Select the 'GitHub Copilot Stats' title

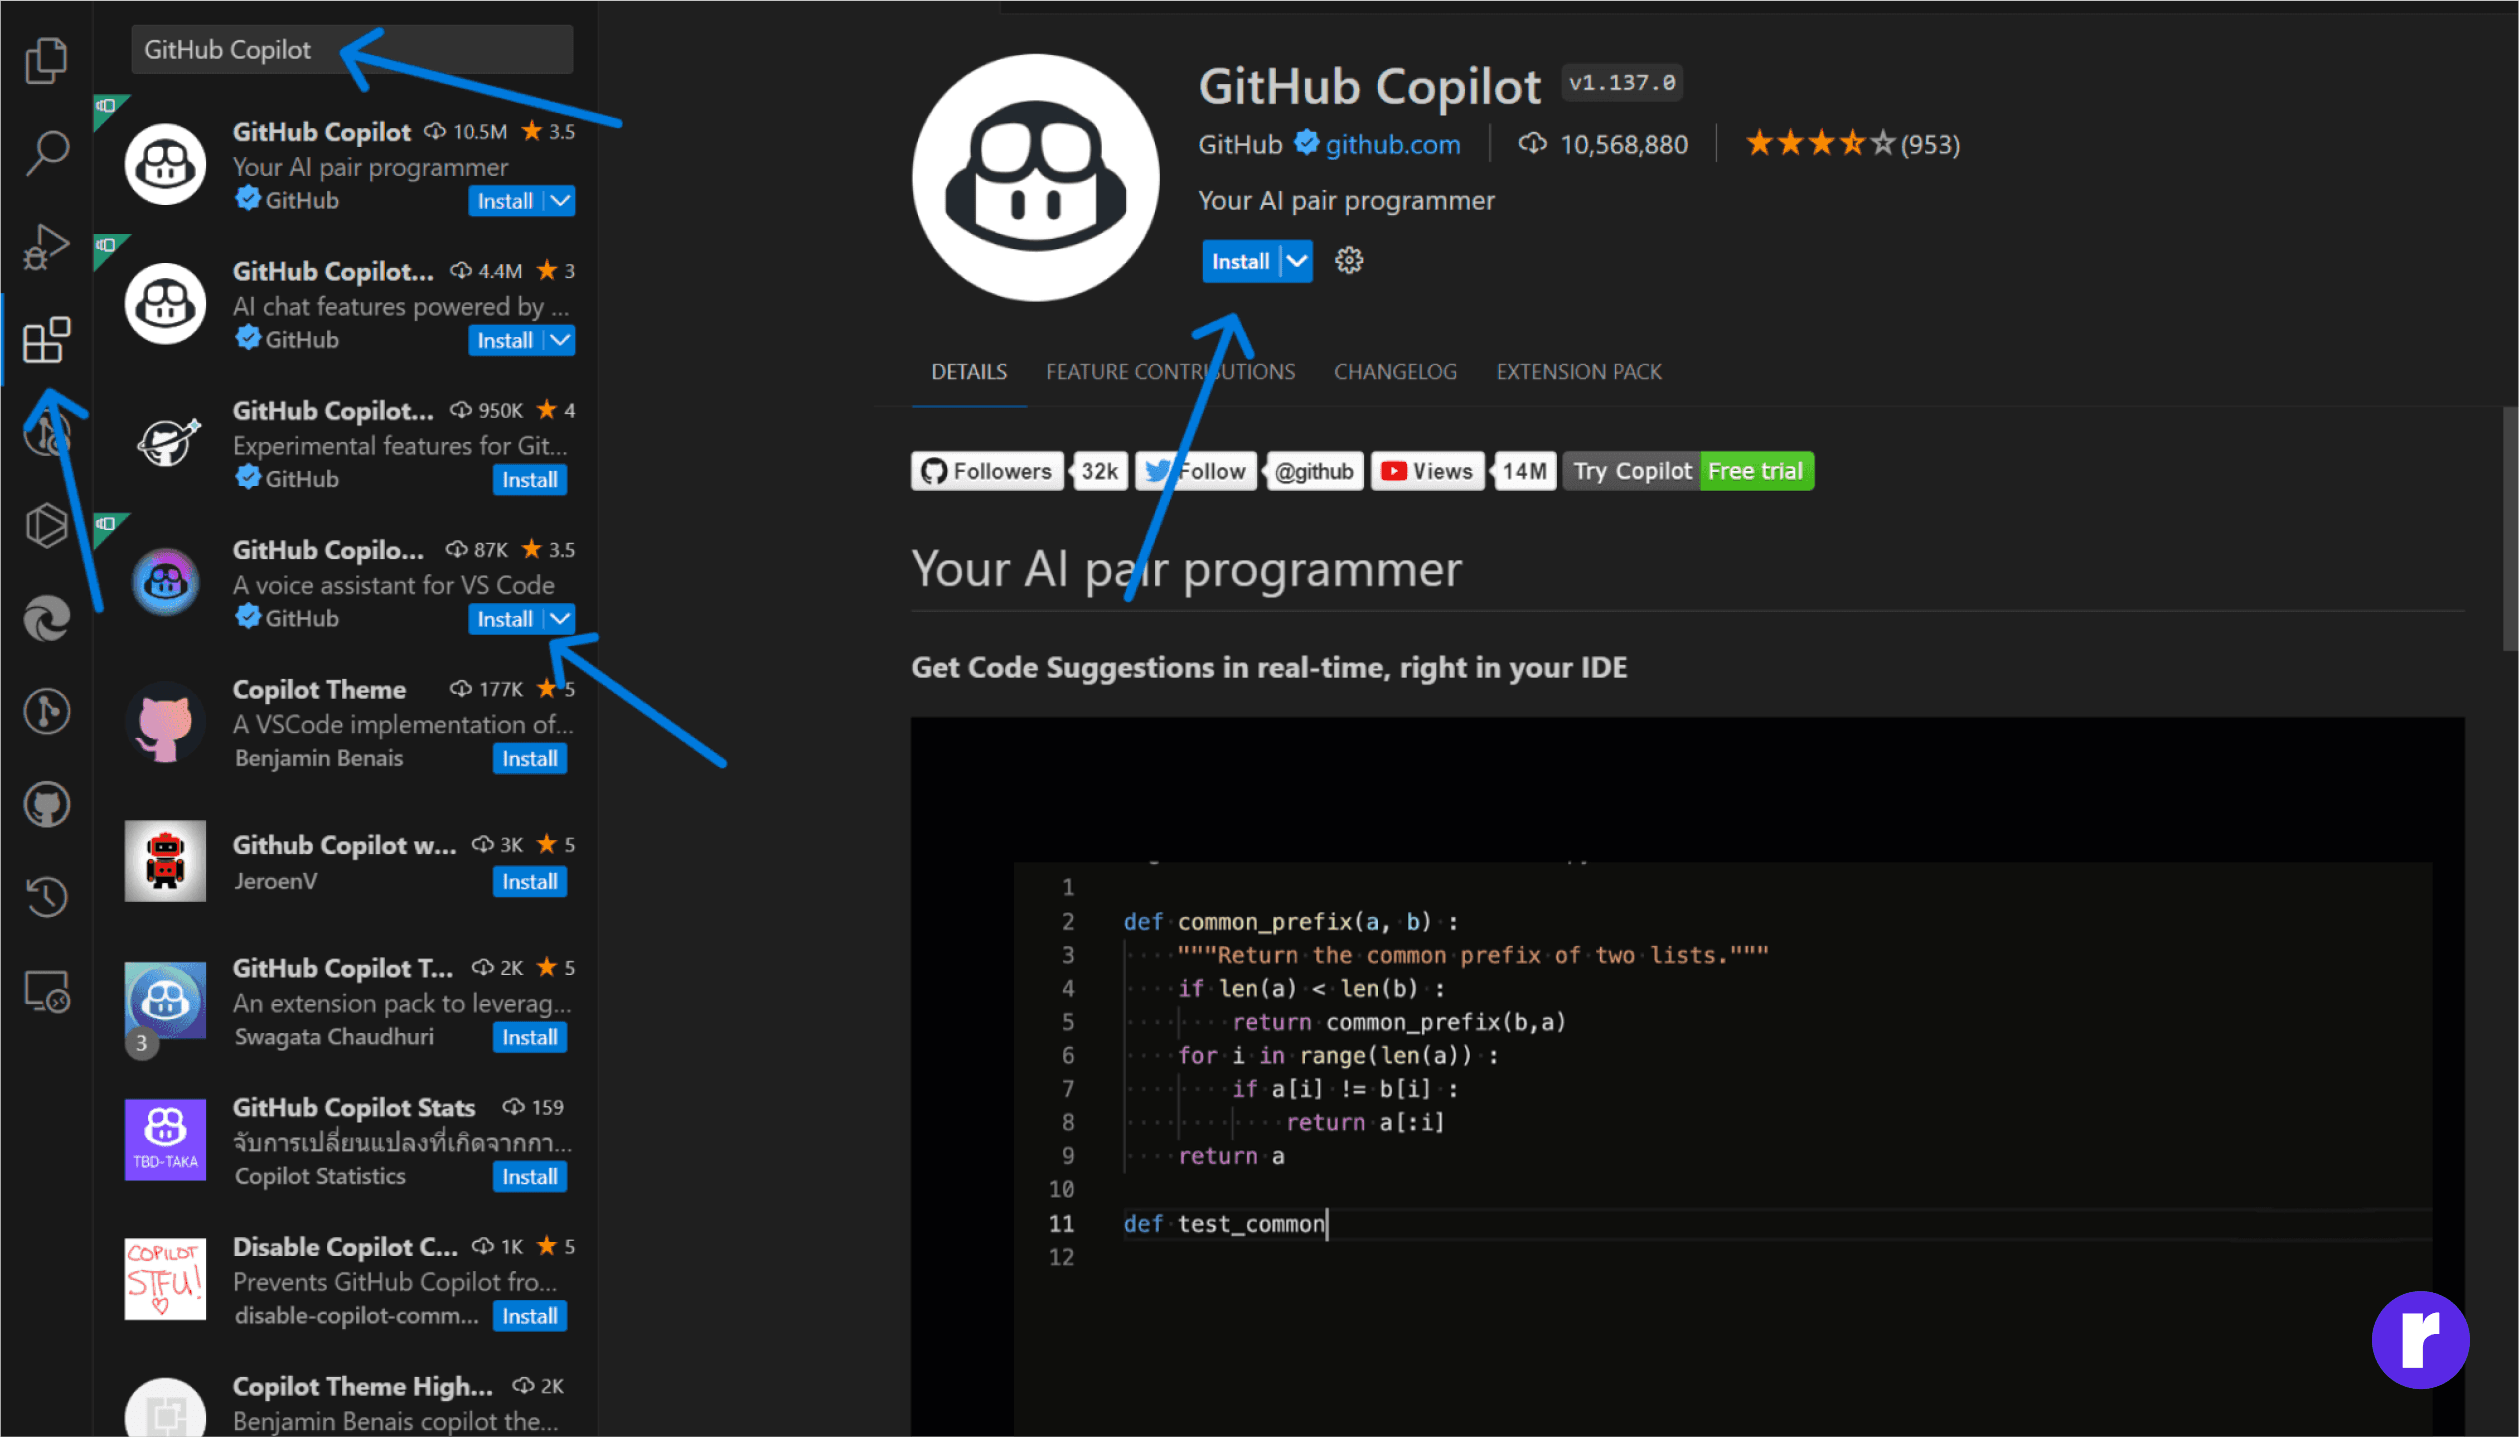point(353,1107)
